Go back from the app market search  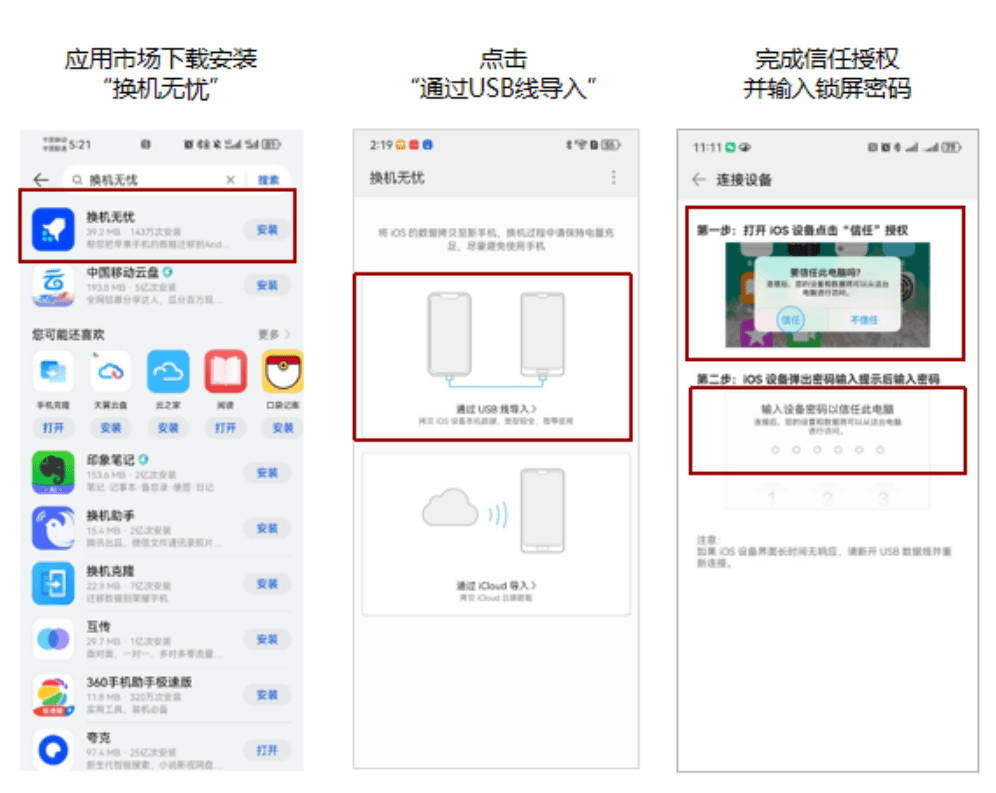41,180
